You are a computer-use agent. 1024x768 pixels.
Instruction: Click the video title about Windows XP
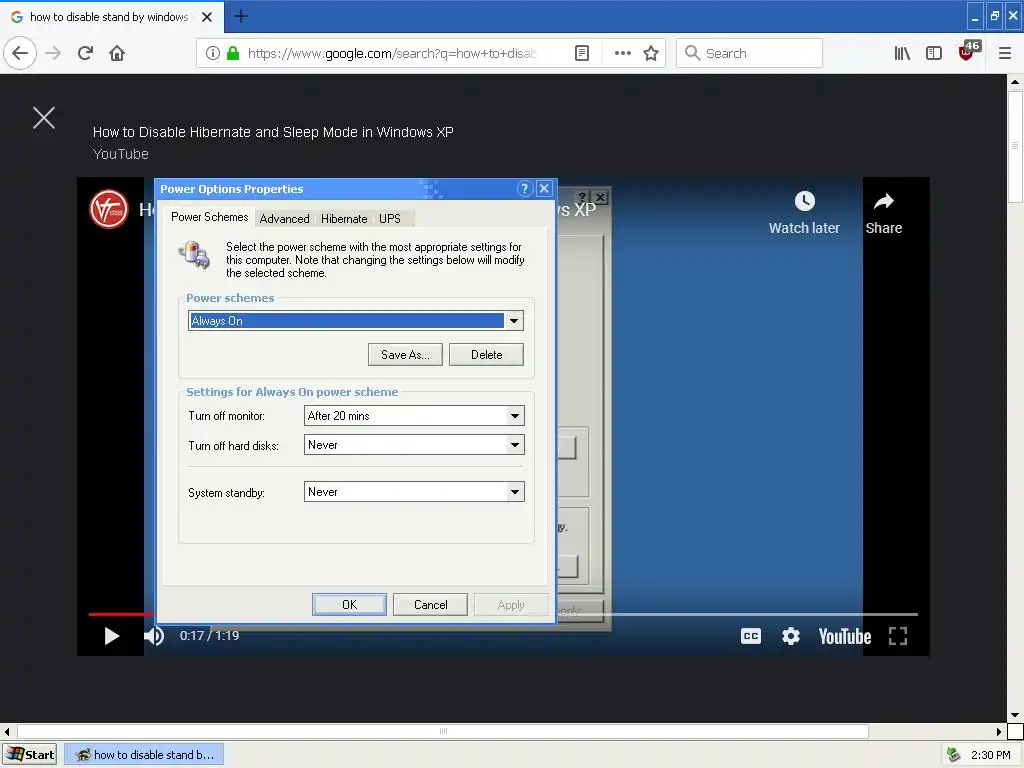(x=273, y=132)
